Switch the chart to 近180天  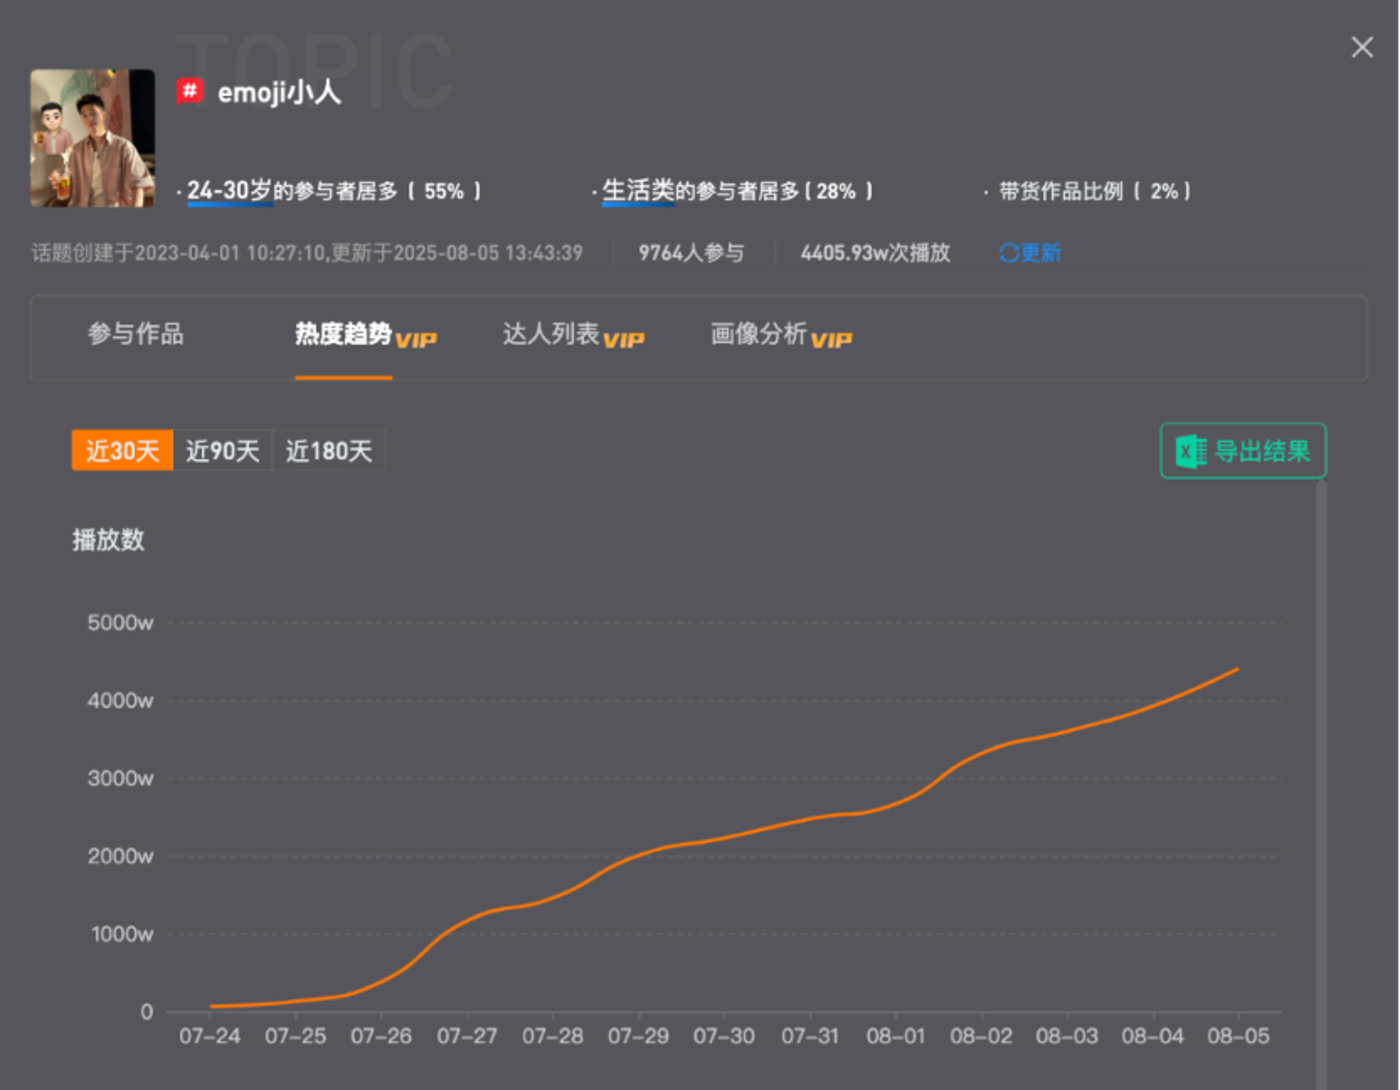tap(328, 451)
